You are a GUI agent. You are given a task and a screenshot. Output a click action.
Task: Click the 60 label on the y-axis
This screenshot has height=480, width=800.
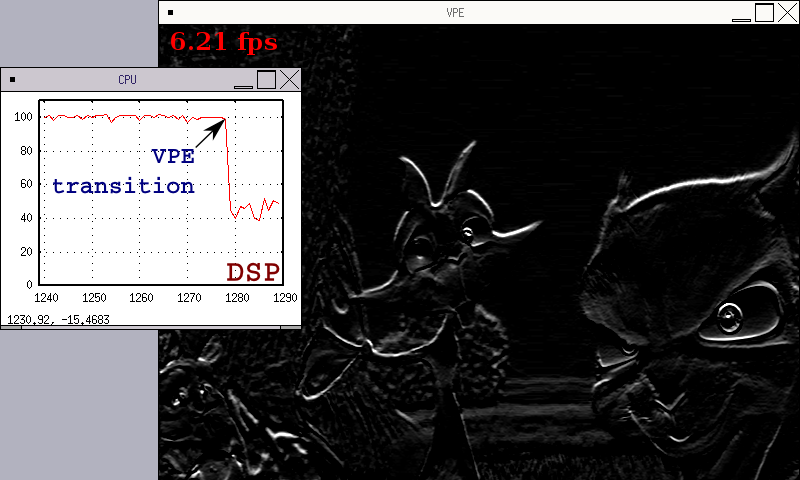pyautogui.click(x=26, y=185)
